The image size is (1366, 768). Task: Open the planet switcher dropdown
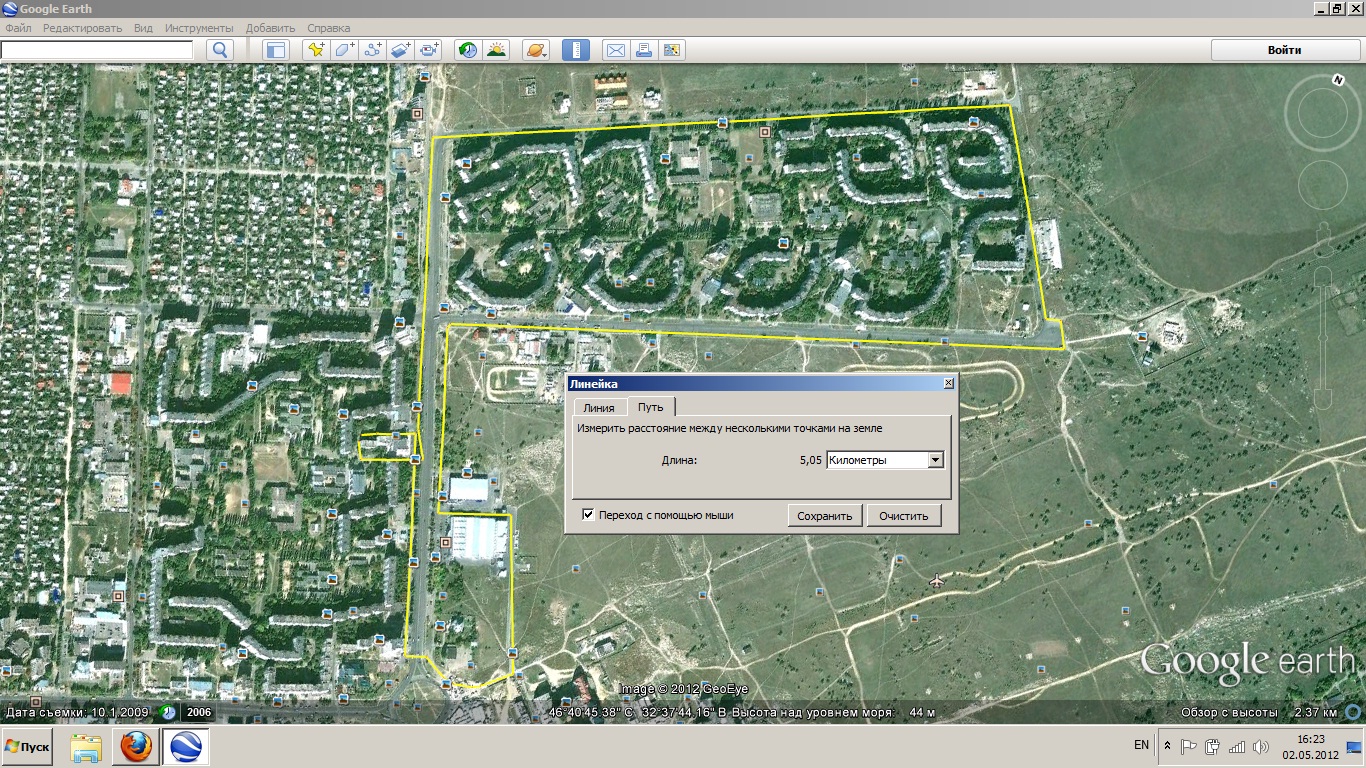point(536,50)
